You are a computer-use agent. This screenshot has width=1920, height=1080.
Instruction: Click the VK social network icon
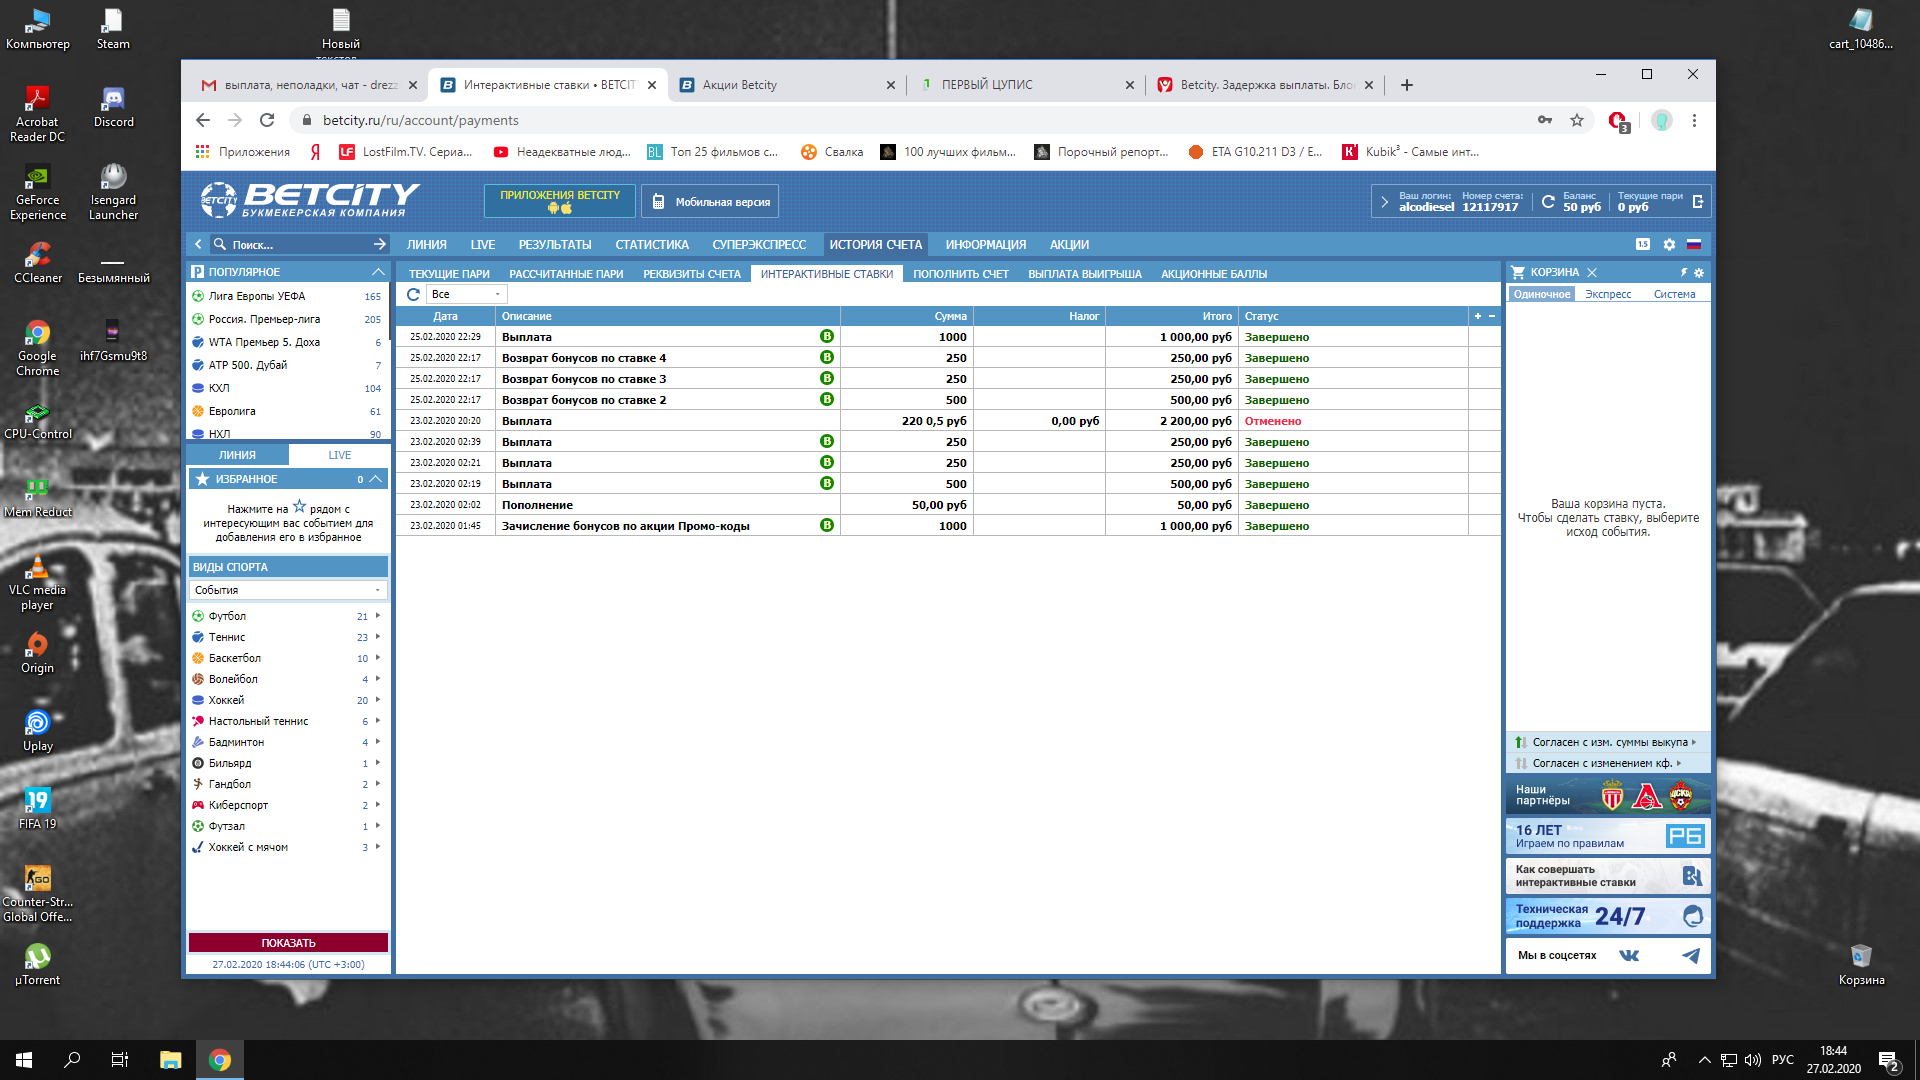tap(1629, 955)
